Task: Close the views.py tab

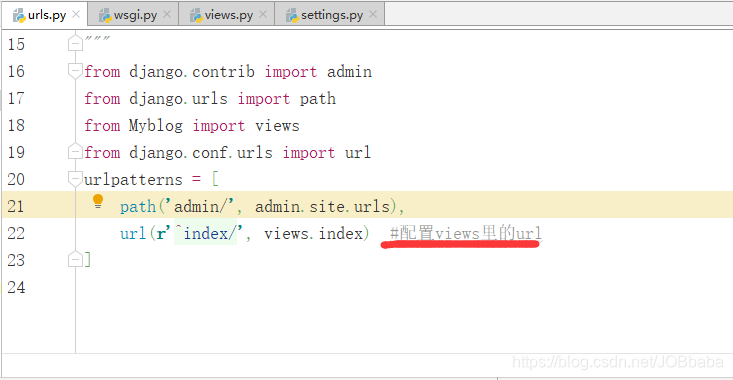Action: click(x=263, y=14)
